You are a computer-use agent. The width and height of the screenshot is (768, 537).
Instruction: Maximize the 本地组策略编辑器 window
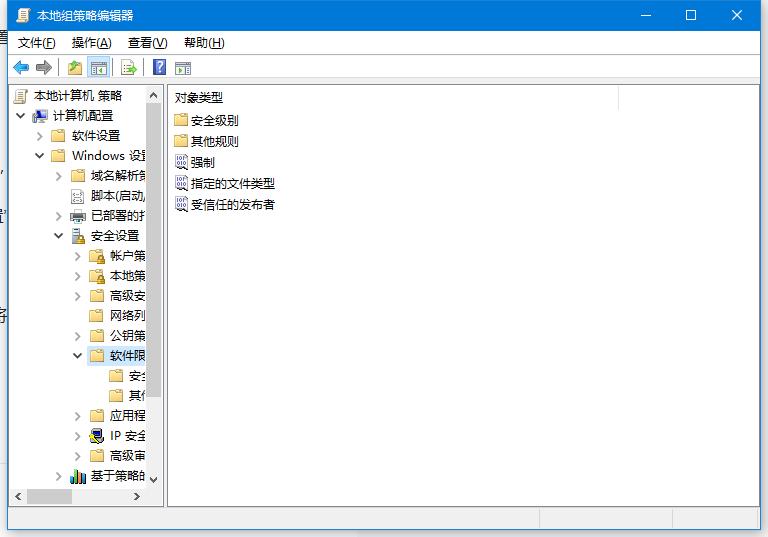691,15
